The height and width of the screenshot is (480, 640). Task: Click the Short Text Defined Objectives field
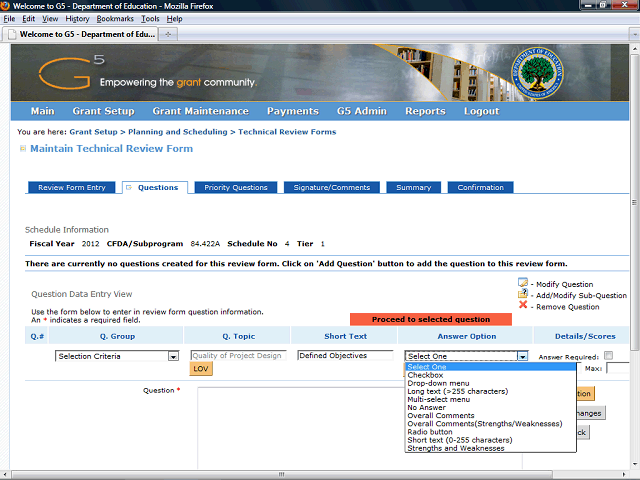[345, 356]
